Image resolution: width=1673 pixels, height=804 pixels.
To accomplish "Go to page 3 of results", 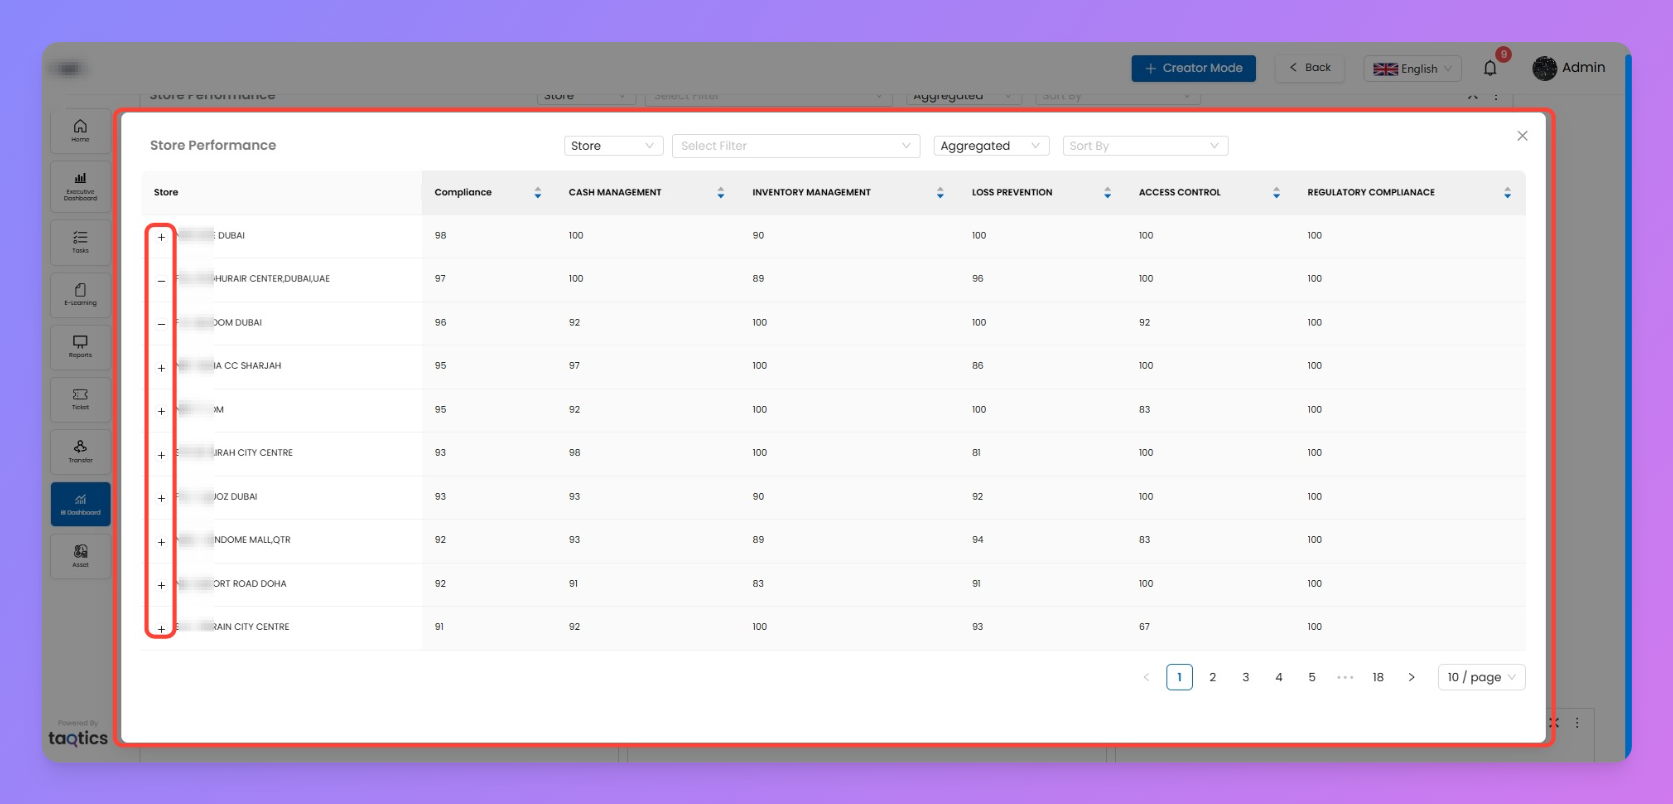I will [1245, 678].
